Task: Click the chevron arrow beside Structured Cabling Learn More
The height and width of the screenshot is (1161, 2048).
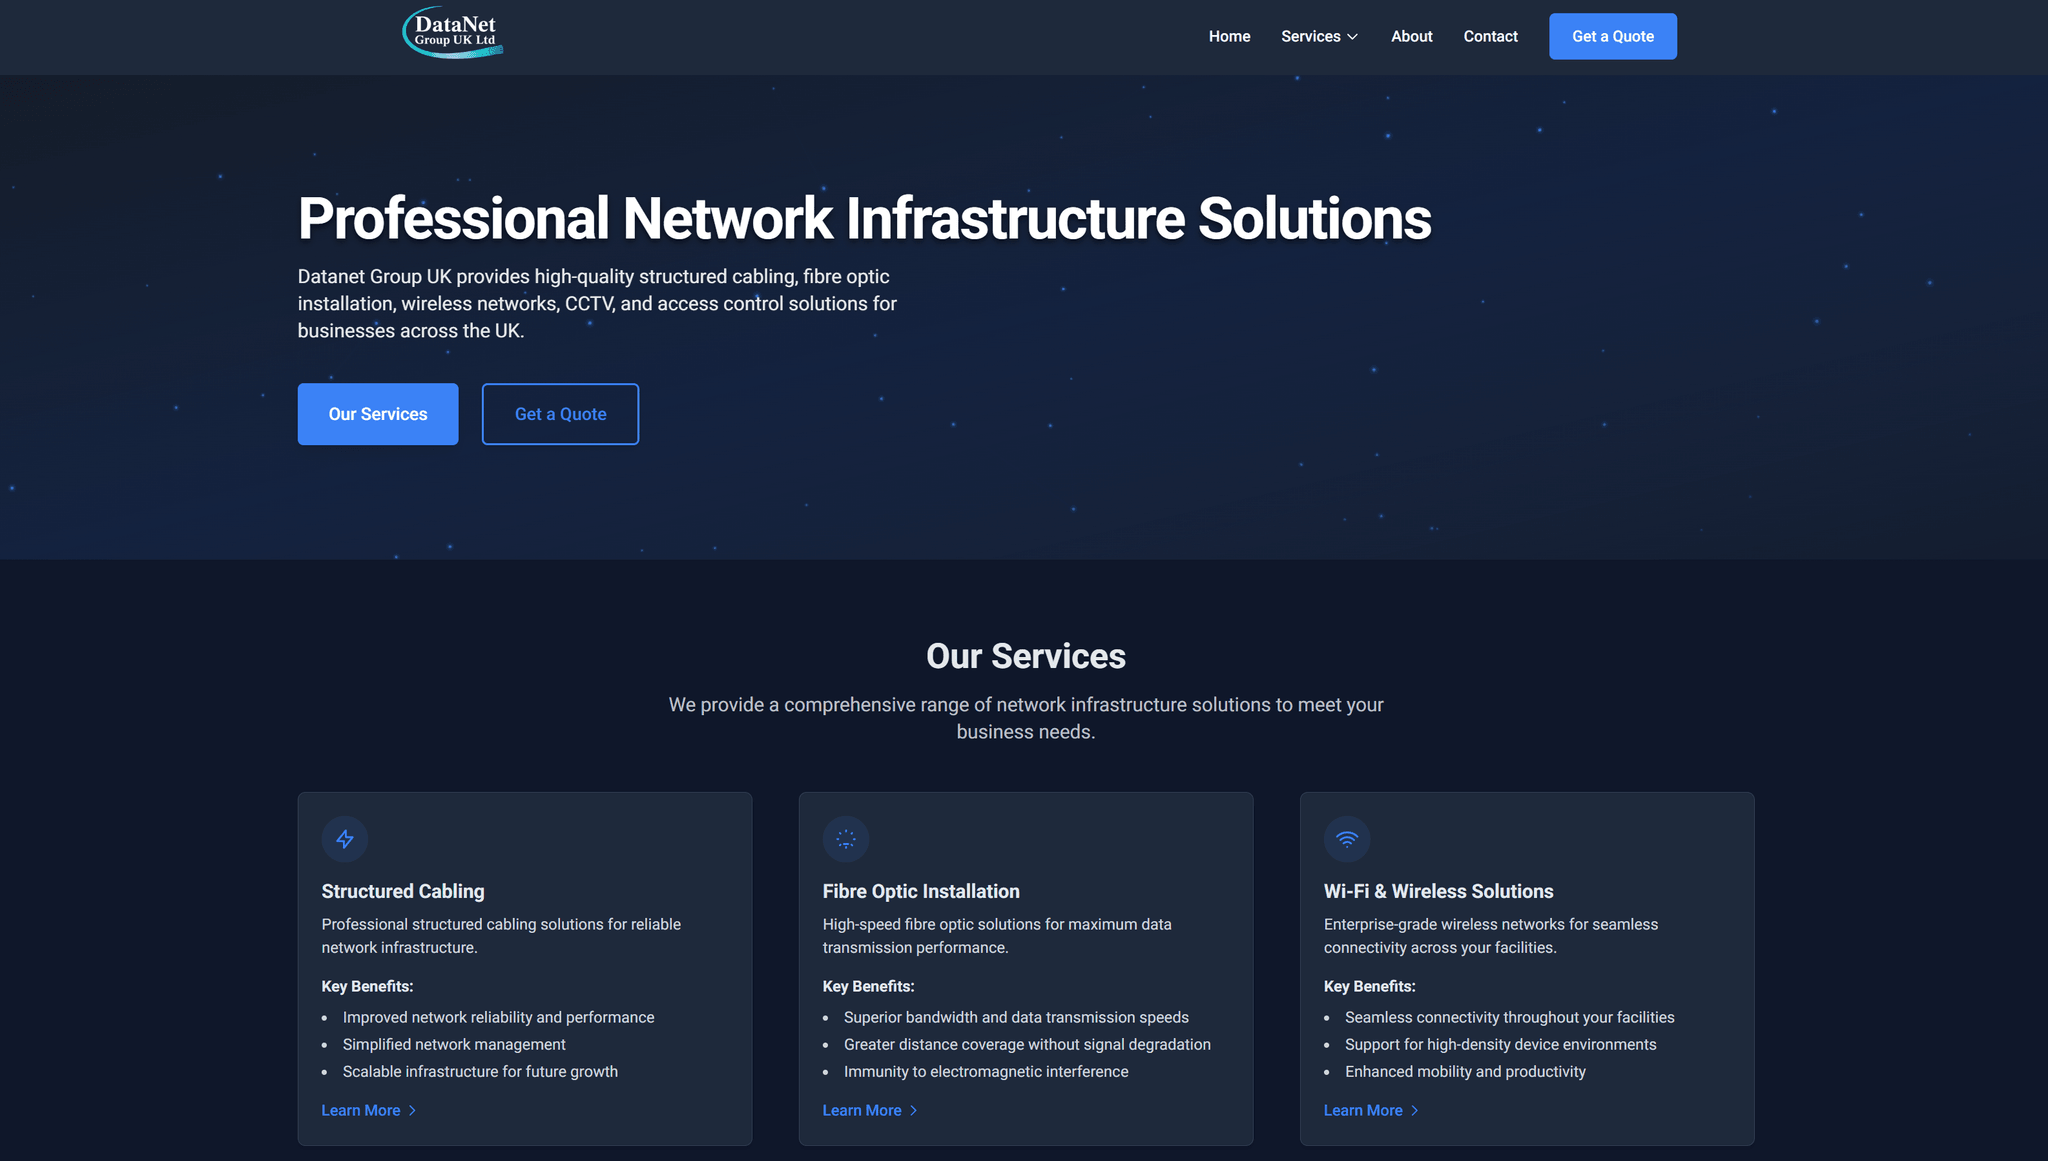Action: point(412,1111)
